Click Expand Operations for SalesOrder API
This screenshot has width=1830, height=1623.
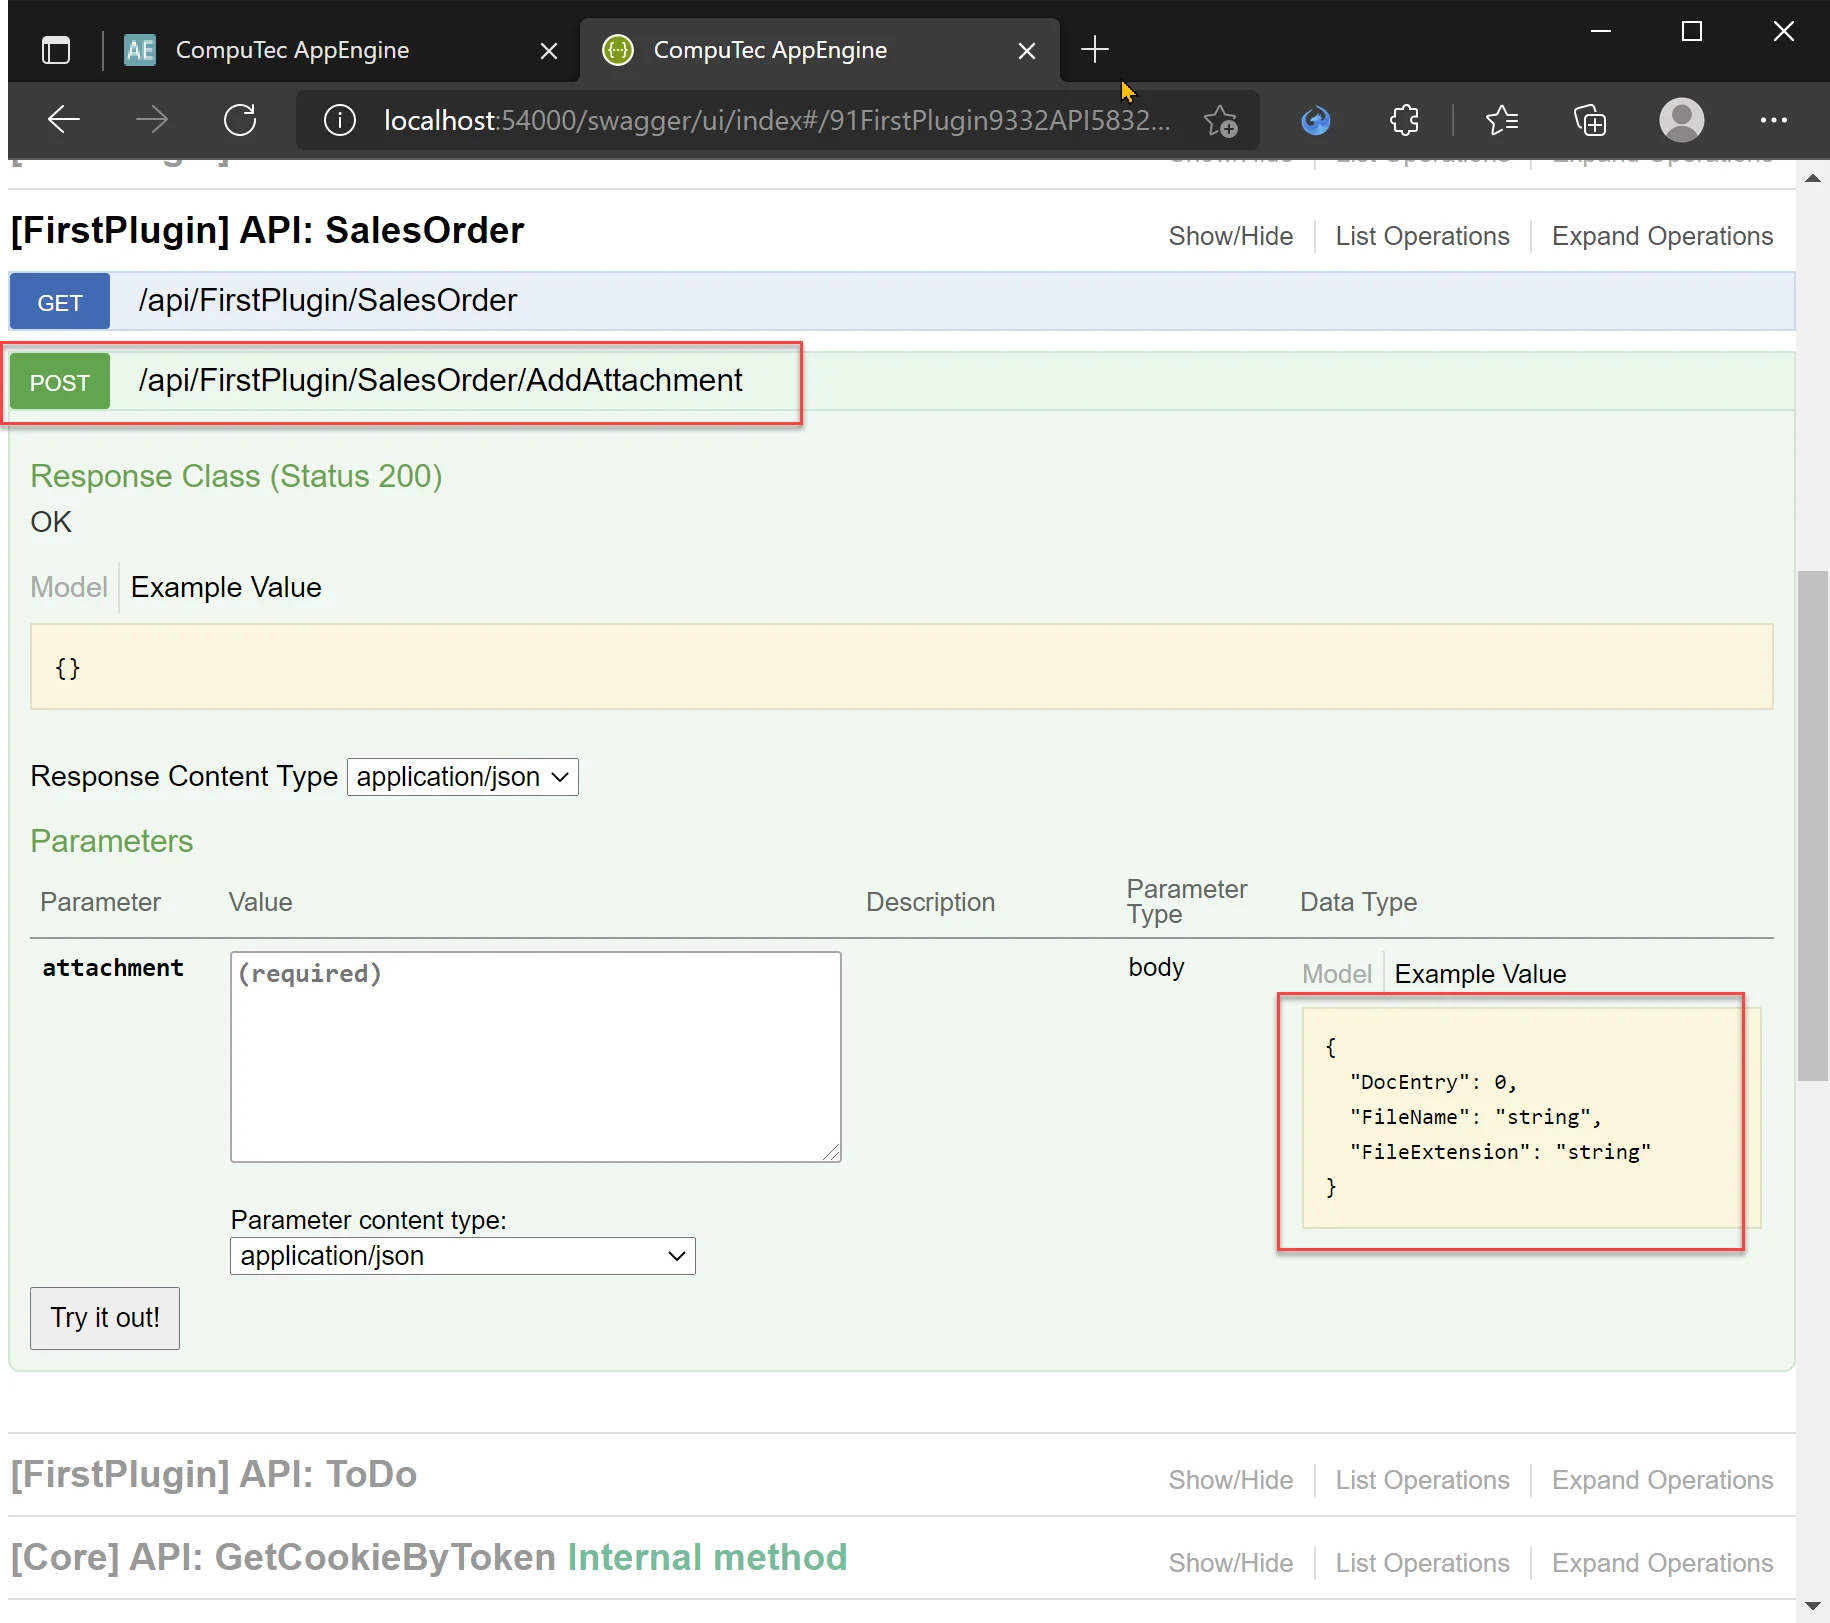1661,236
